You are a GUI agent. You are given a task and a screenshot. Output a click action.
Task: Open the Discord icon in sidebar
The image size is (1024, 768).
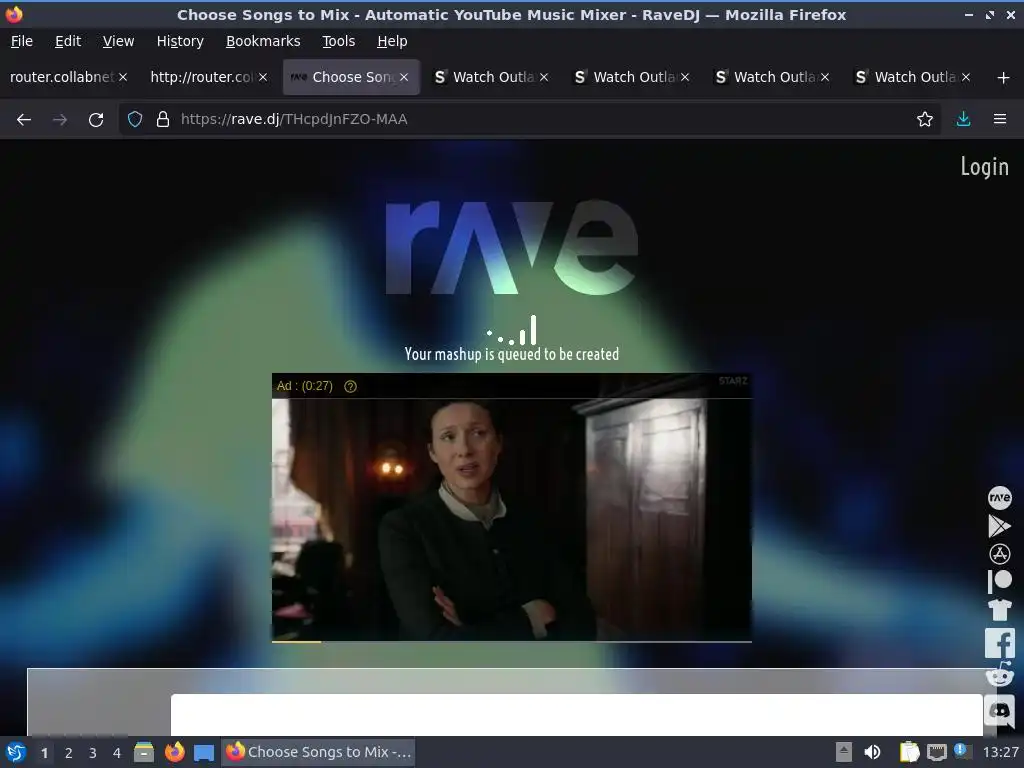coord(999,711)
